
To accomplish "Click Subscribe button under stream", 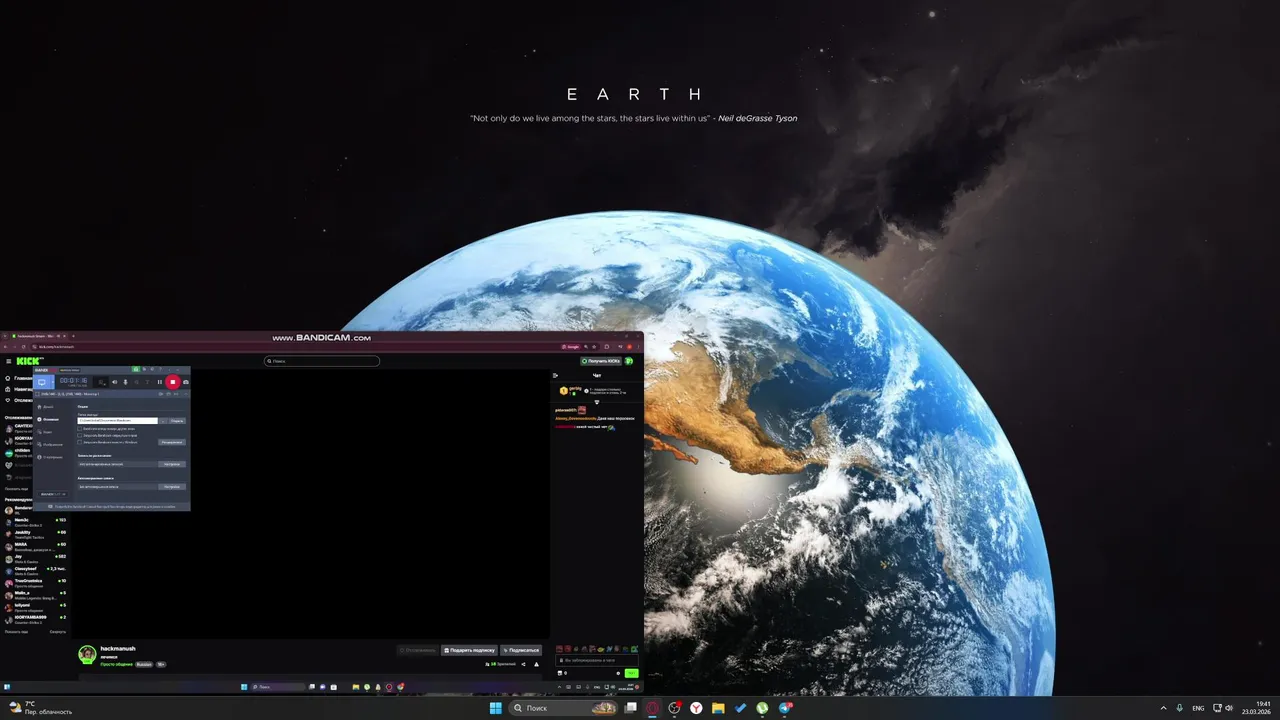I will [x=521, y=650].
